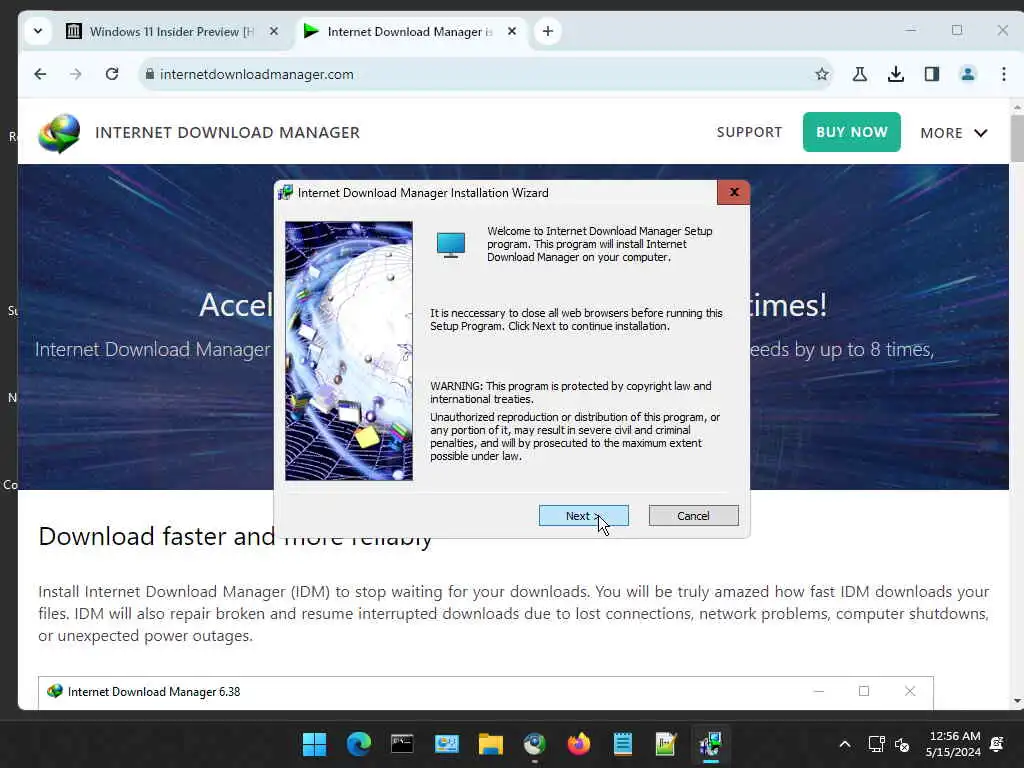The width and height of the screenshot is (1024, 768).
Task: Open the Control Panel taskbar icon
Action: coord(447,744)
